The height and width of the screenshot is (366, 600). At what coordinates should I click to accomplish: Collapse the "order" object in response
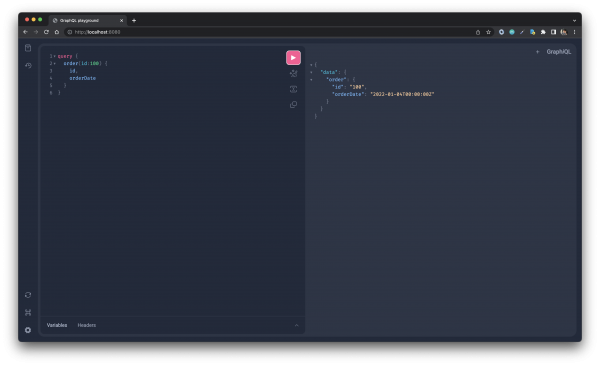pos(311,80)
